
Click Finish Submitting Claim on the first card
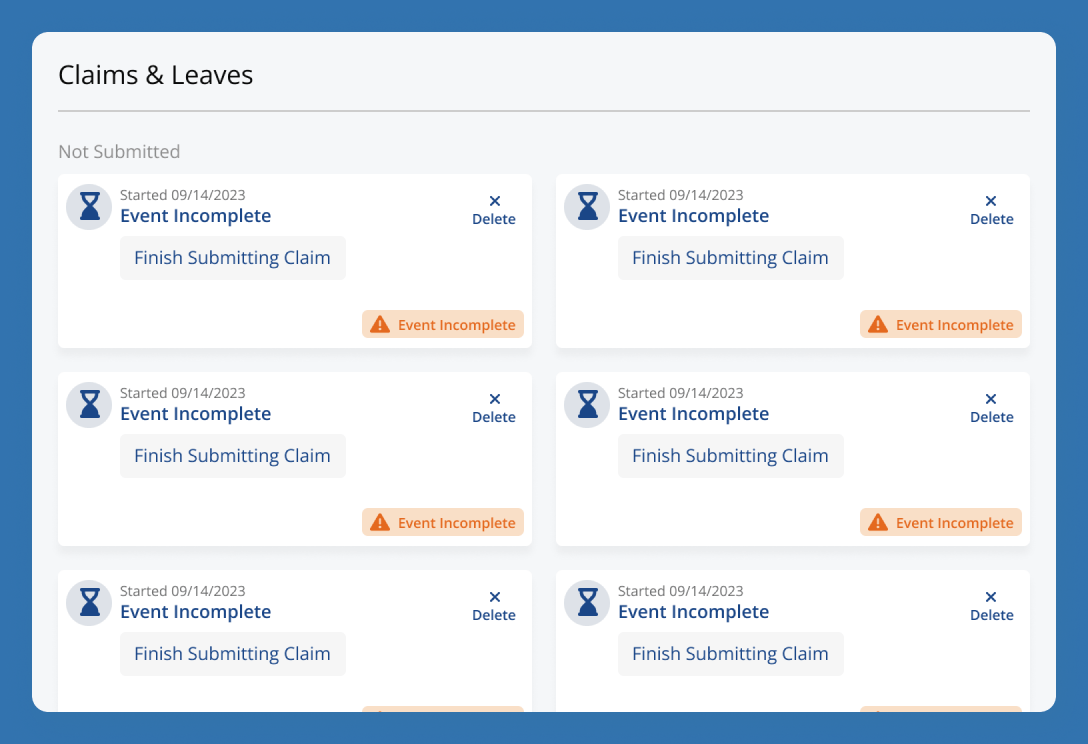pos(232,257)
